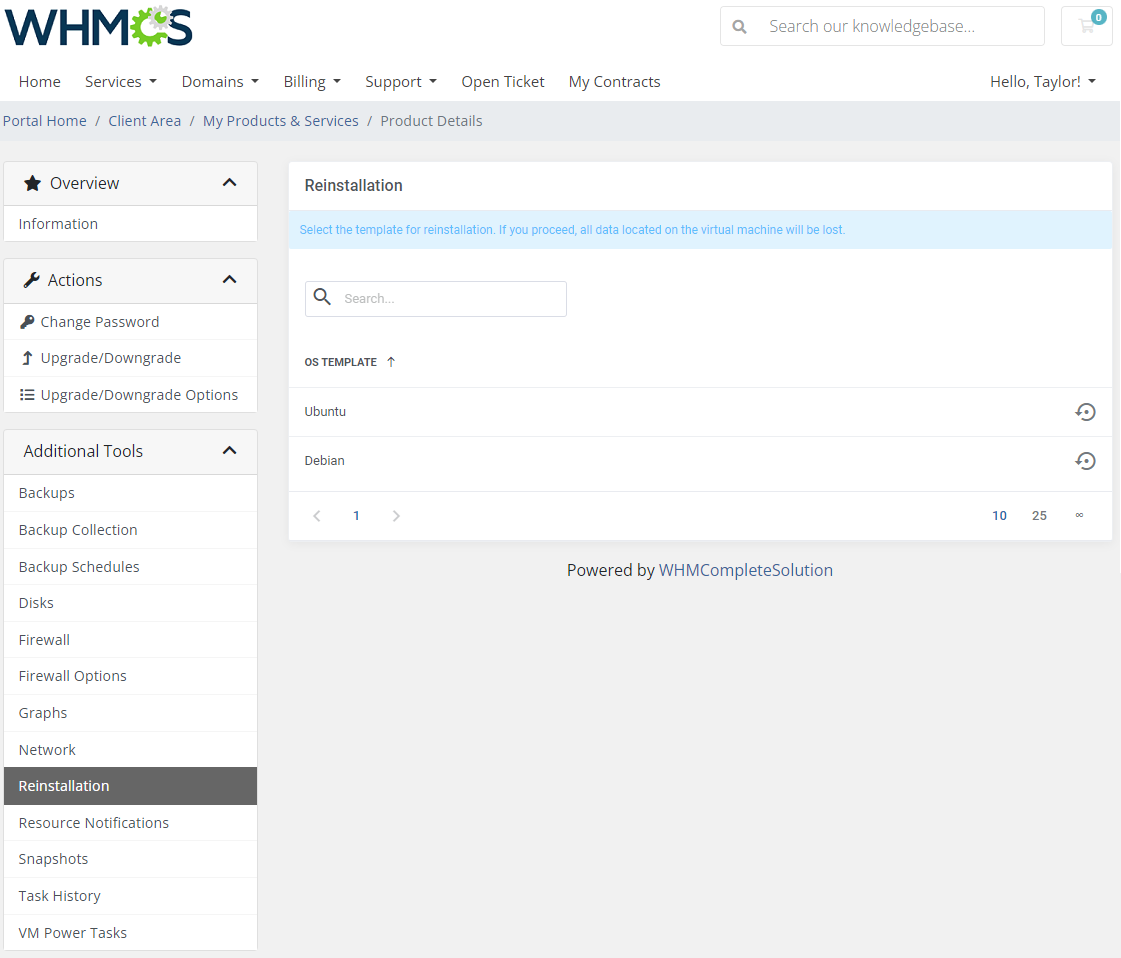Image resolution: width=1121 pixels, height=958 pixels.
Task: Open Resource Notifications tool
Action: 130,823
